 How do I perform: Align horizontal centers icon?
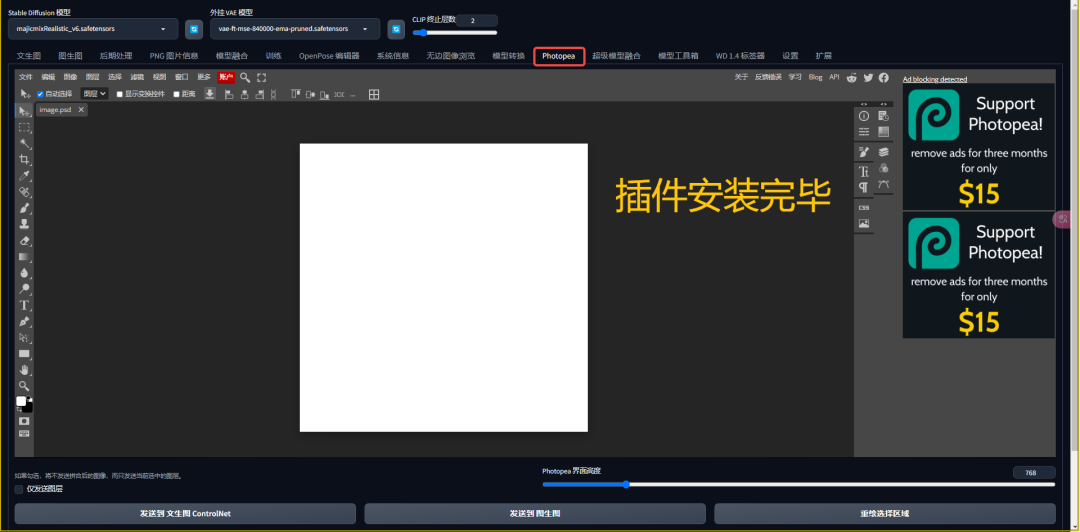pyautogui.click(x=245, y=94)
